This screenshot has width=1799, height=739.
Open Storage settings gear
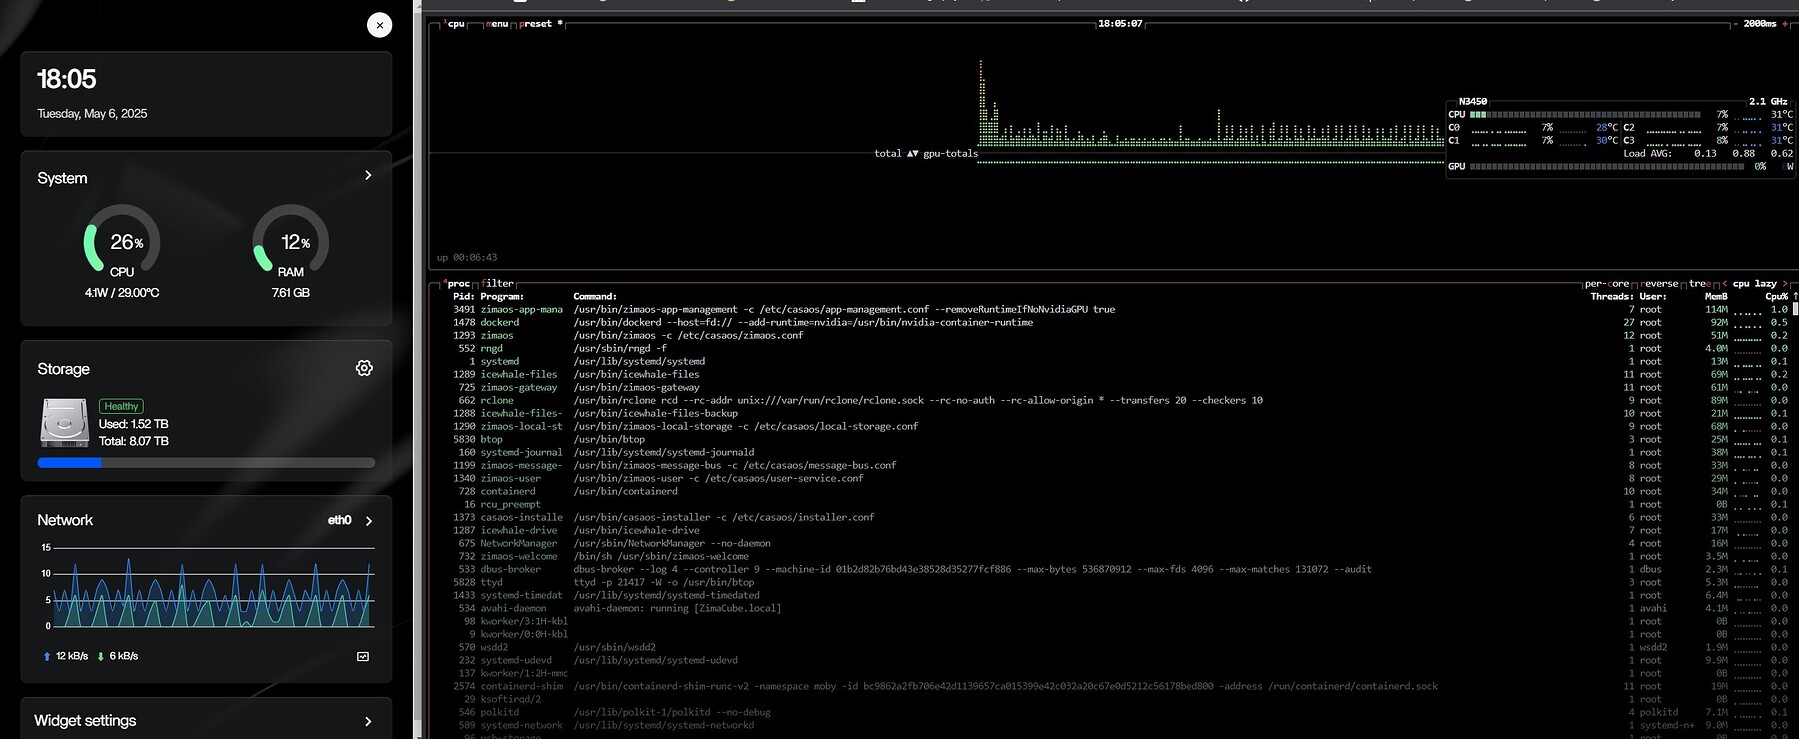[x=364, y=368]
